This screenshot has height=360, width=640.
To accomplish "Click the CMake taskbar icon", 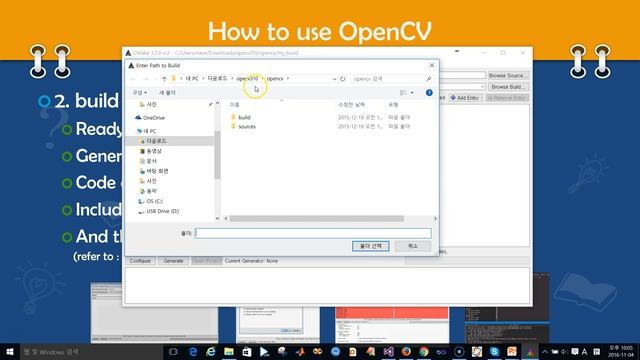I will coord(530,351).
